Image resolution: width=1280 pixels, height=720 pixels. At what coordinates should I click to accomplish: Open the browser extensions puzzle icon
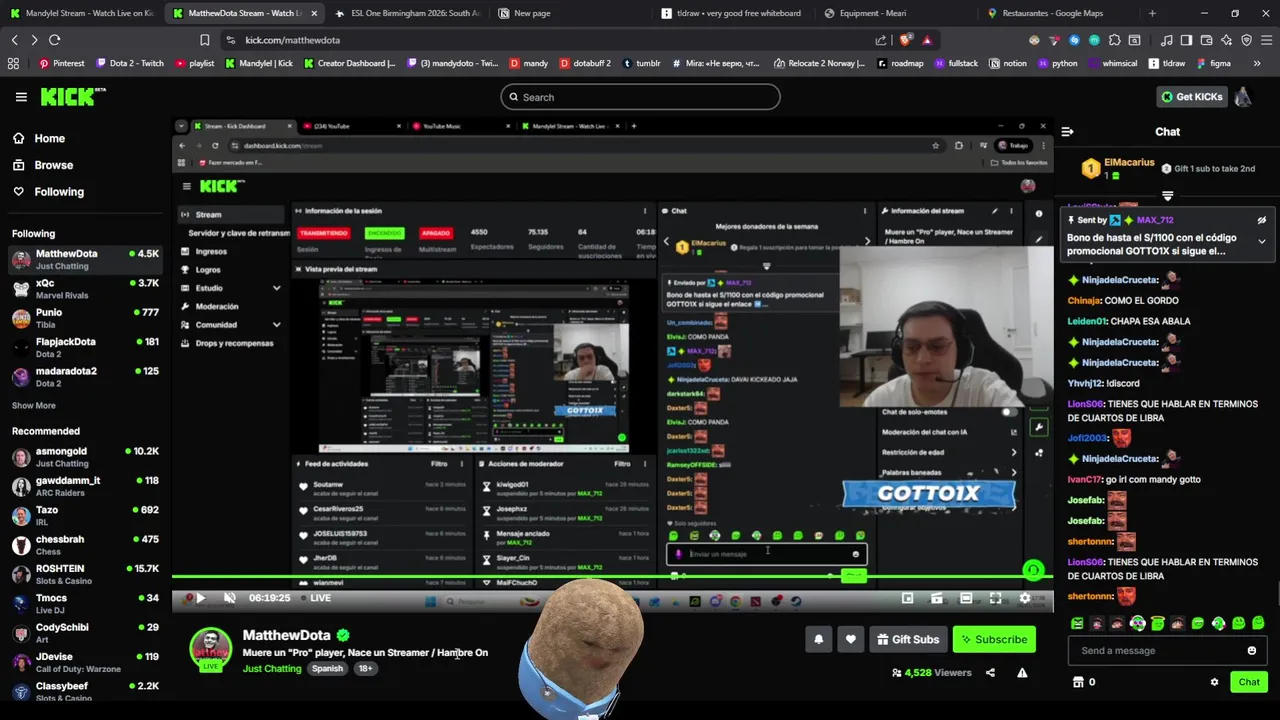pyautogui.click(x=1115, y=40)
